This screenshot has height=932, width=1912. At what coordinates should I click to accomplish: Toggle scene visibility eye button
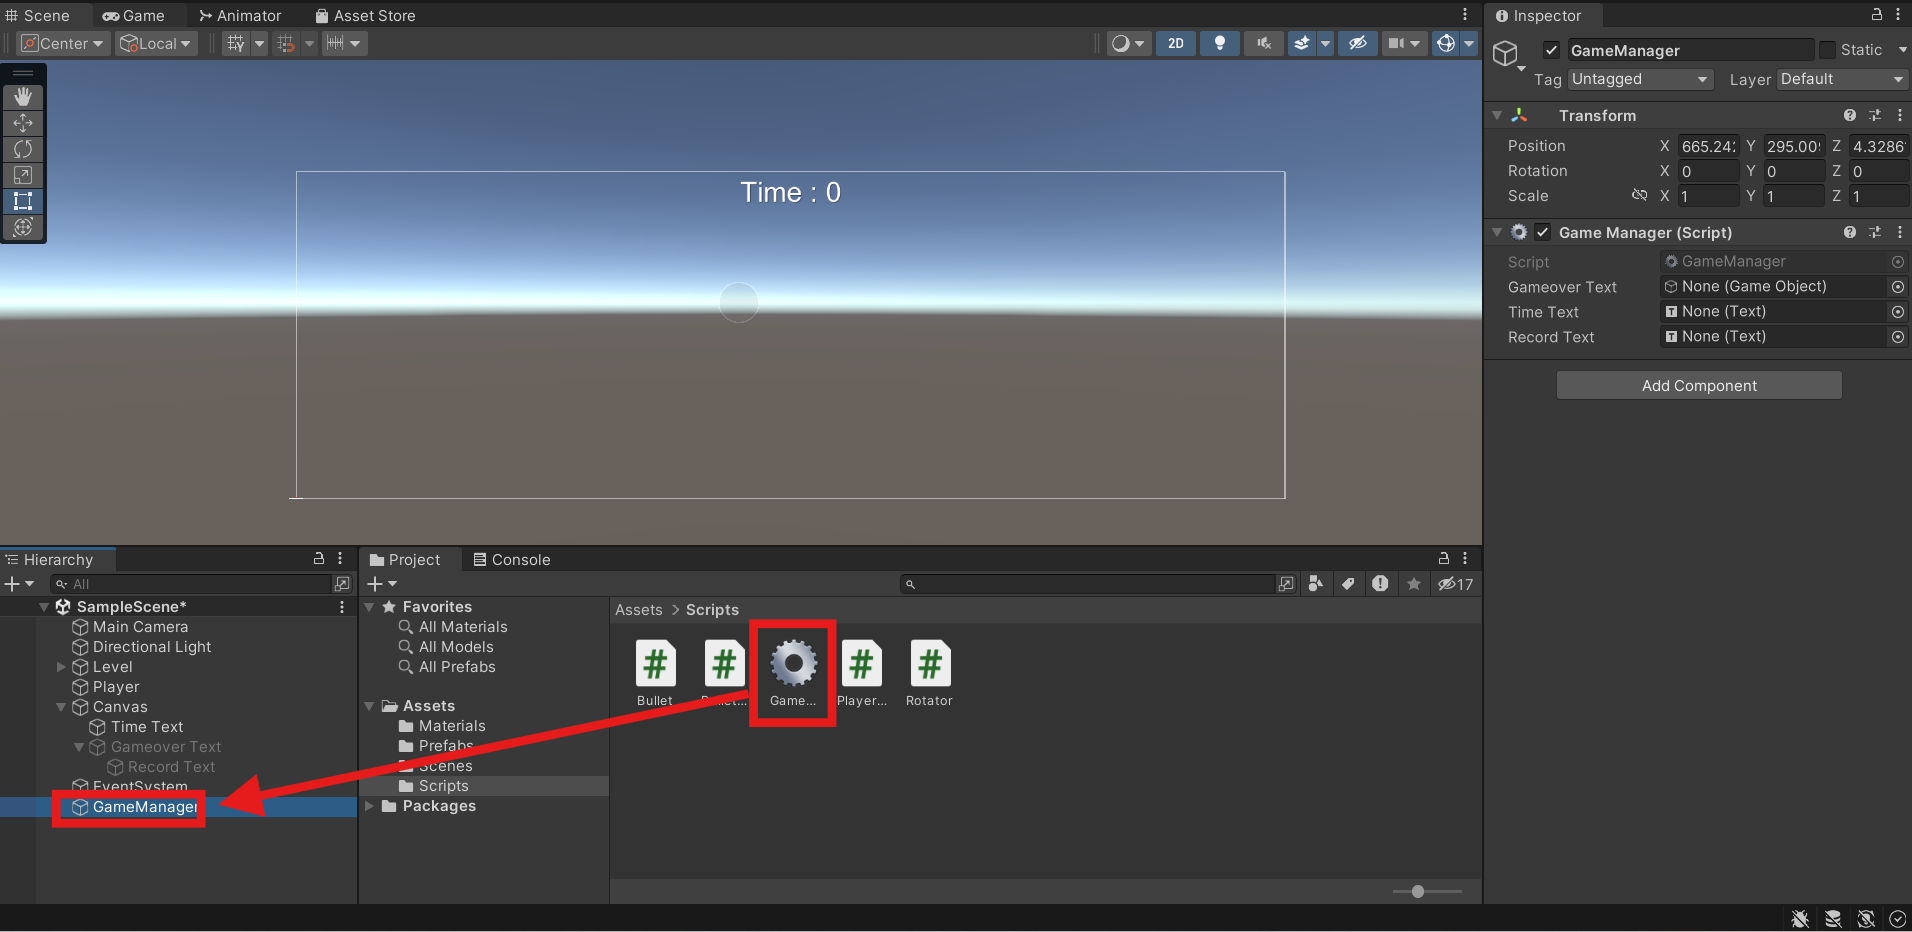tap(1357, 43)
